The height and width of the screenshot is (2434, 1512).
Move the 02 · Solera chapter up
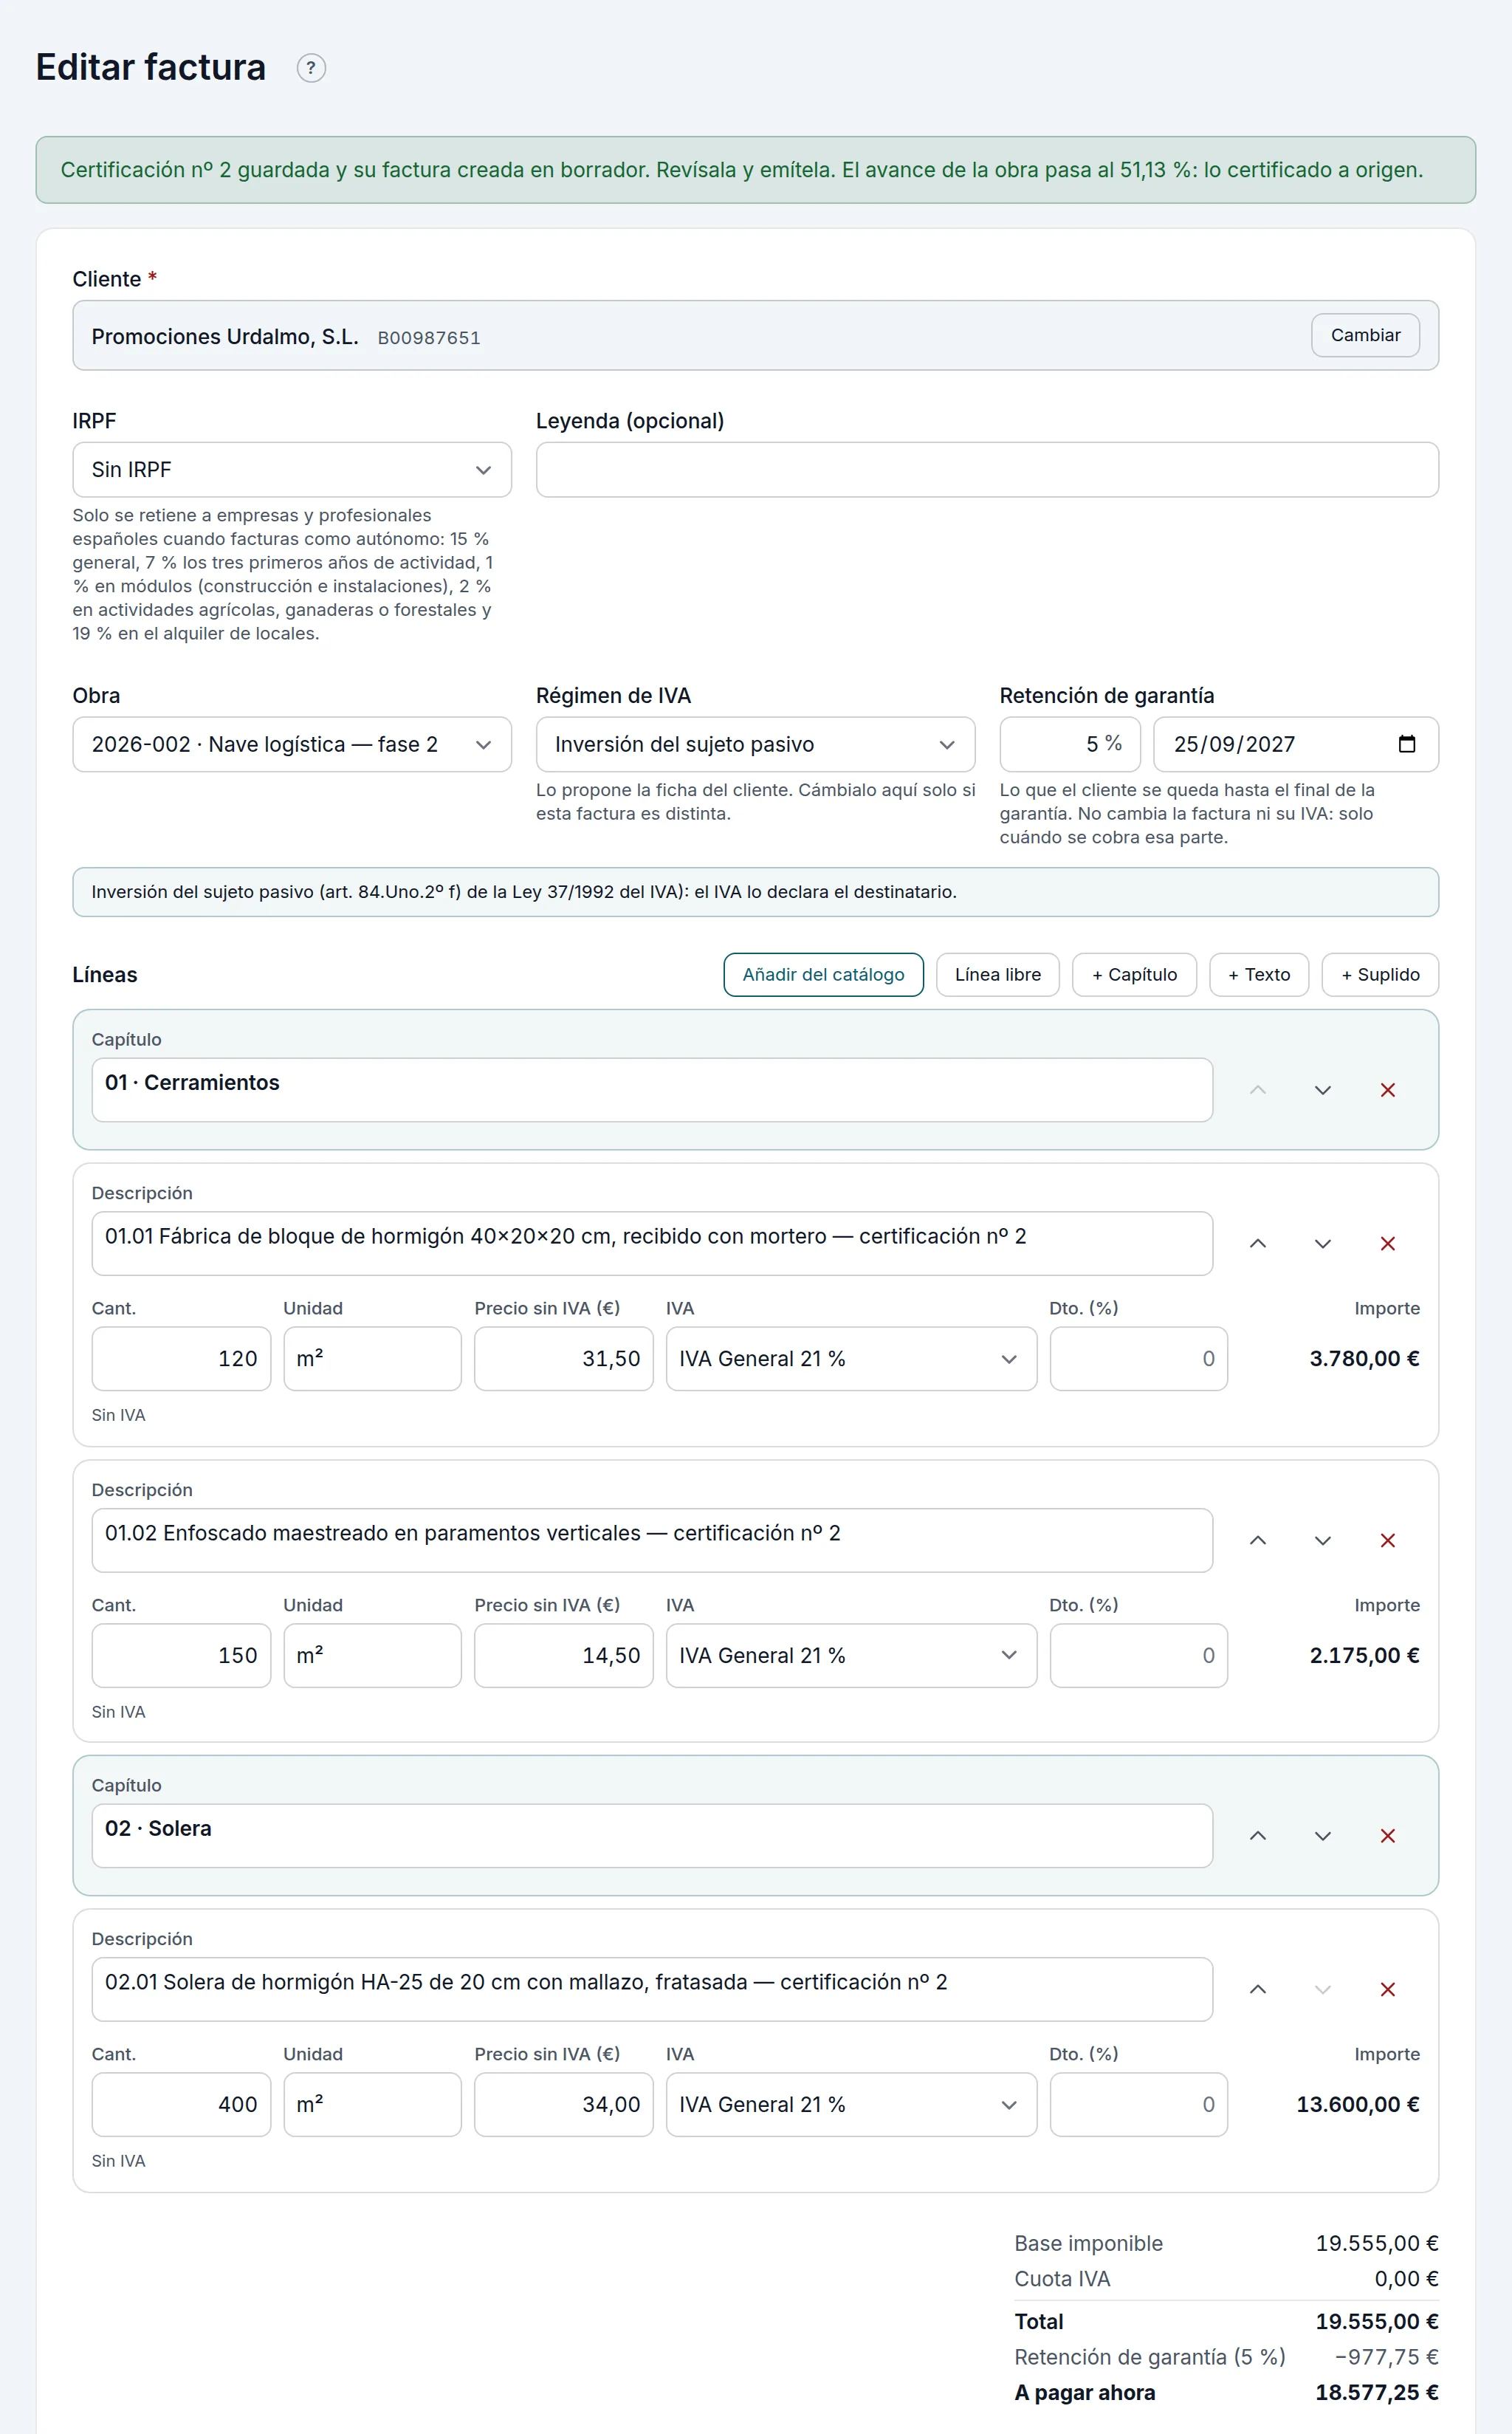(1258, 1836)
